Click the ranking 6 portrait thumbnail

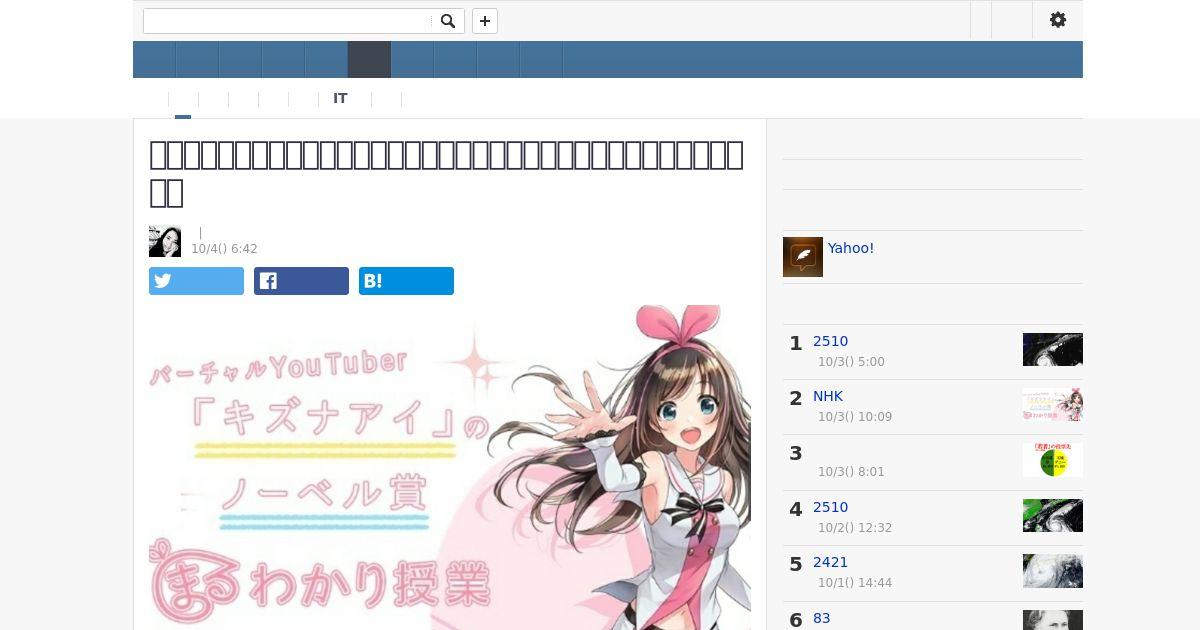click(x=1053, y=620)
